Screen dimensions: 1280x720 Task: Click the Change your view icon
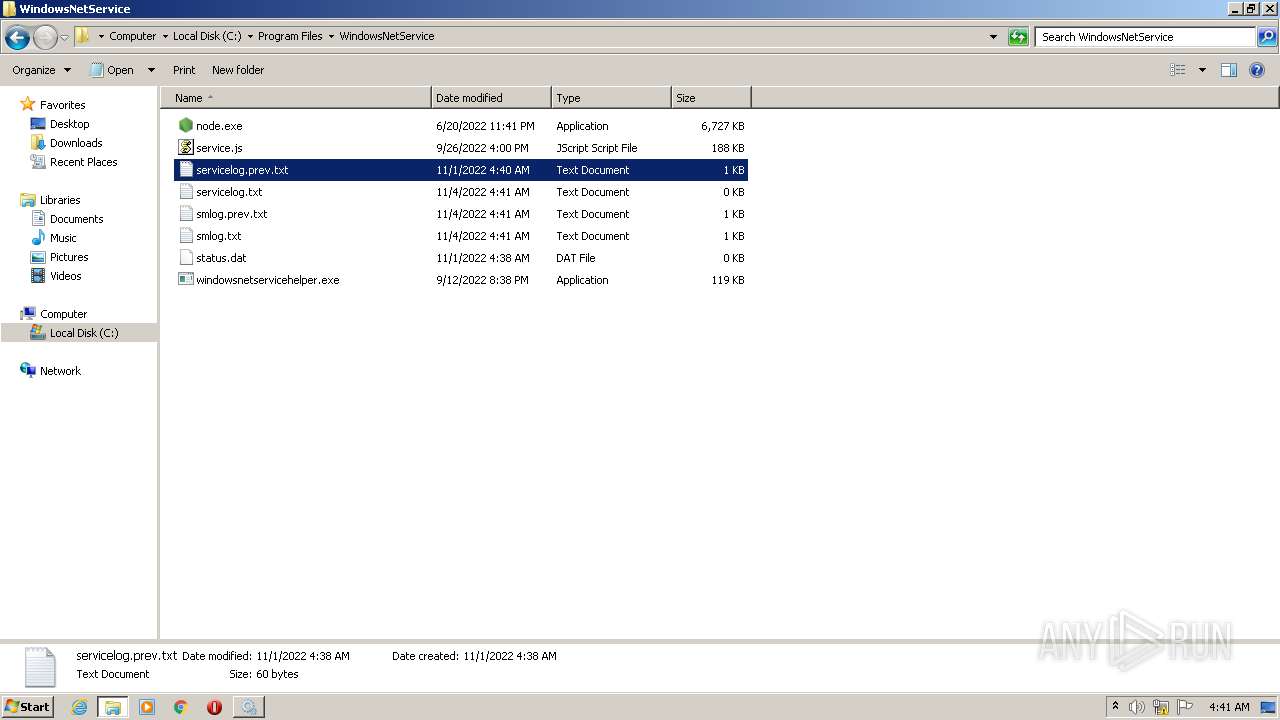pyautogui.click(x=1178, y=70)
